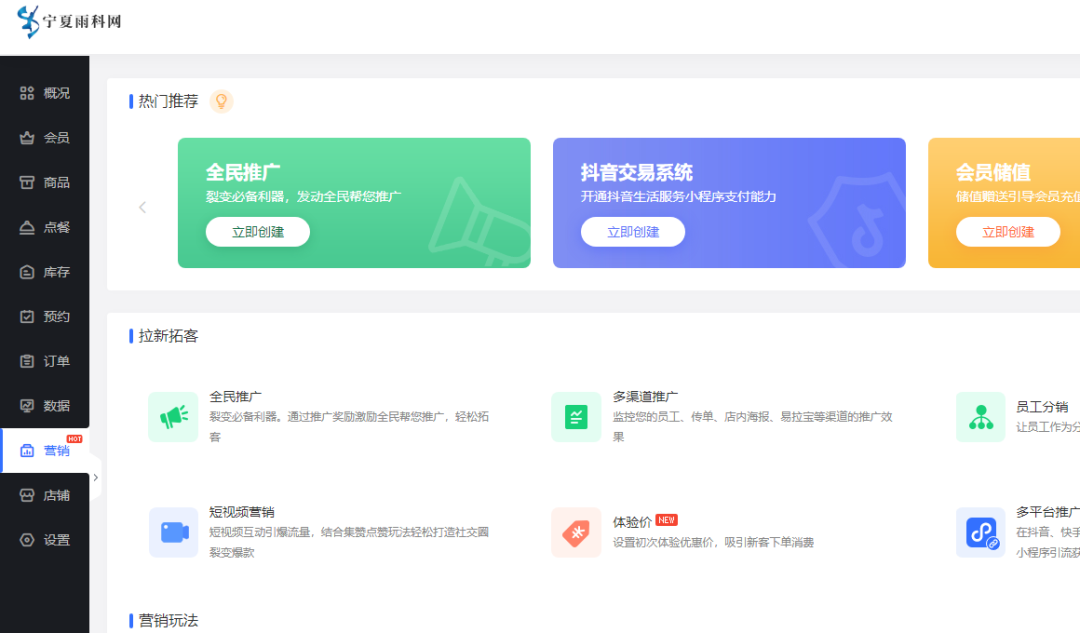Click the NEW badge next to 体验价
This screenshot has width=1080, height=633.
[666, 520]
